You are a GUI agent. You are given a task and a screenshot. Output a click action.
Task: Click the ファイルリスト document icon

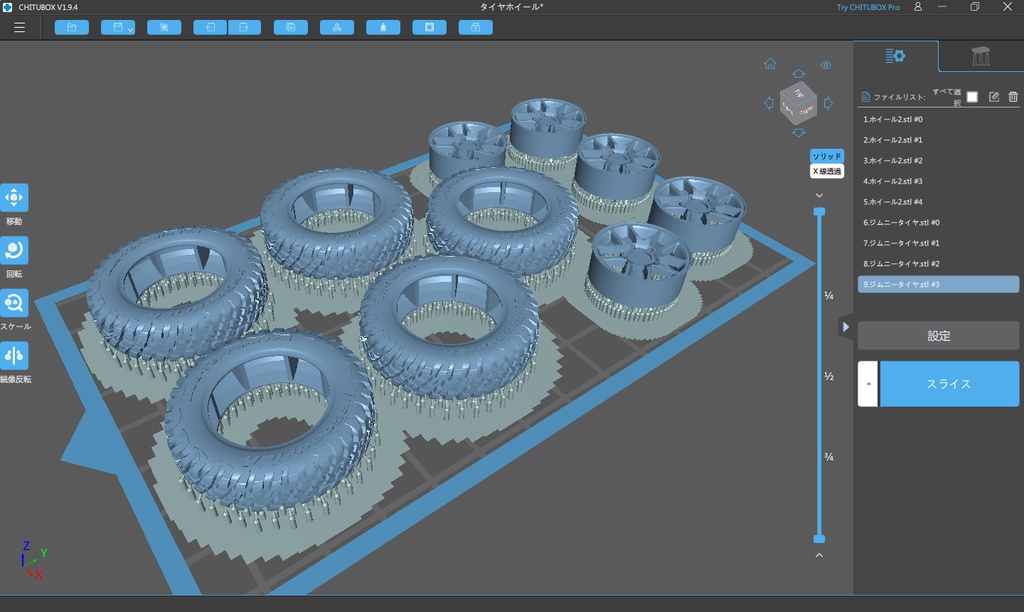tap(865, 97)
